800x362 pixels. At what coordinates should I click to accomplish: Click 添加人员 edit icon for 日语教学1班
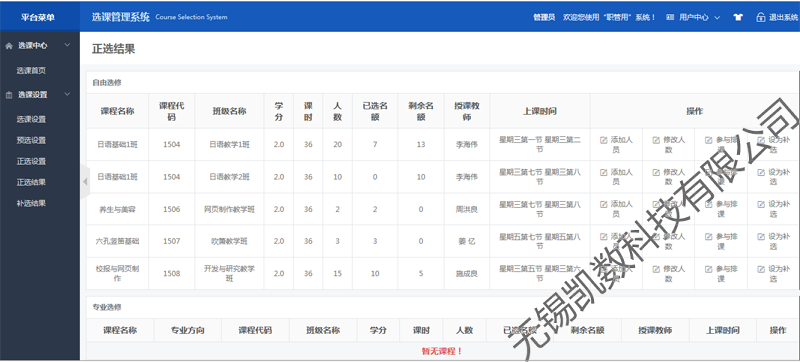tap(604, 140)
